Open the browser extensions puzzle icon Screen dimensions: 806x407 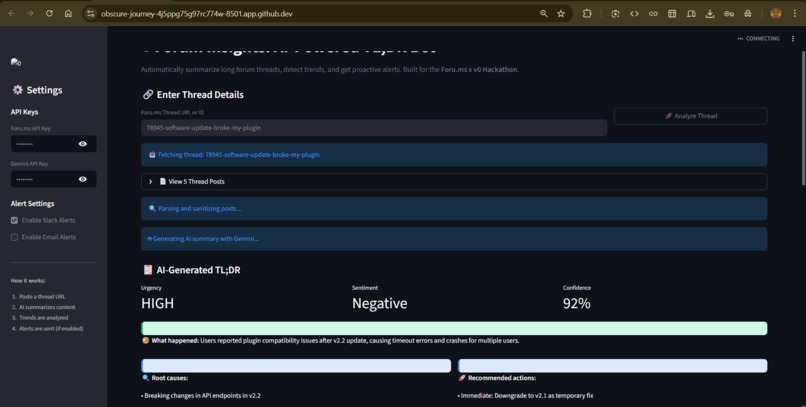pos(587,14)
